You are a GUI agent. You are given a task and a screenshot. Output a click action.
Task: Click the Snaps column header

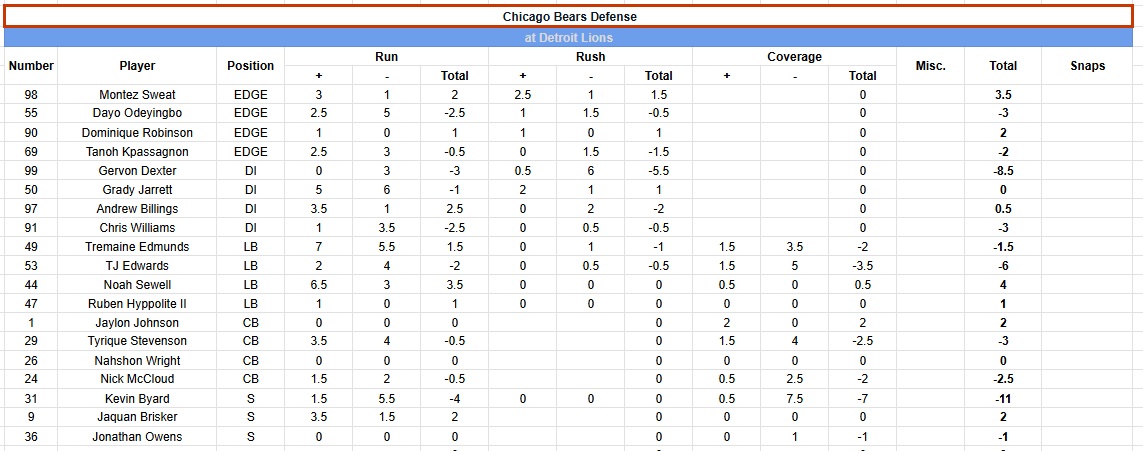coord(1087,66)
